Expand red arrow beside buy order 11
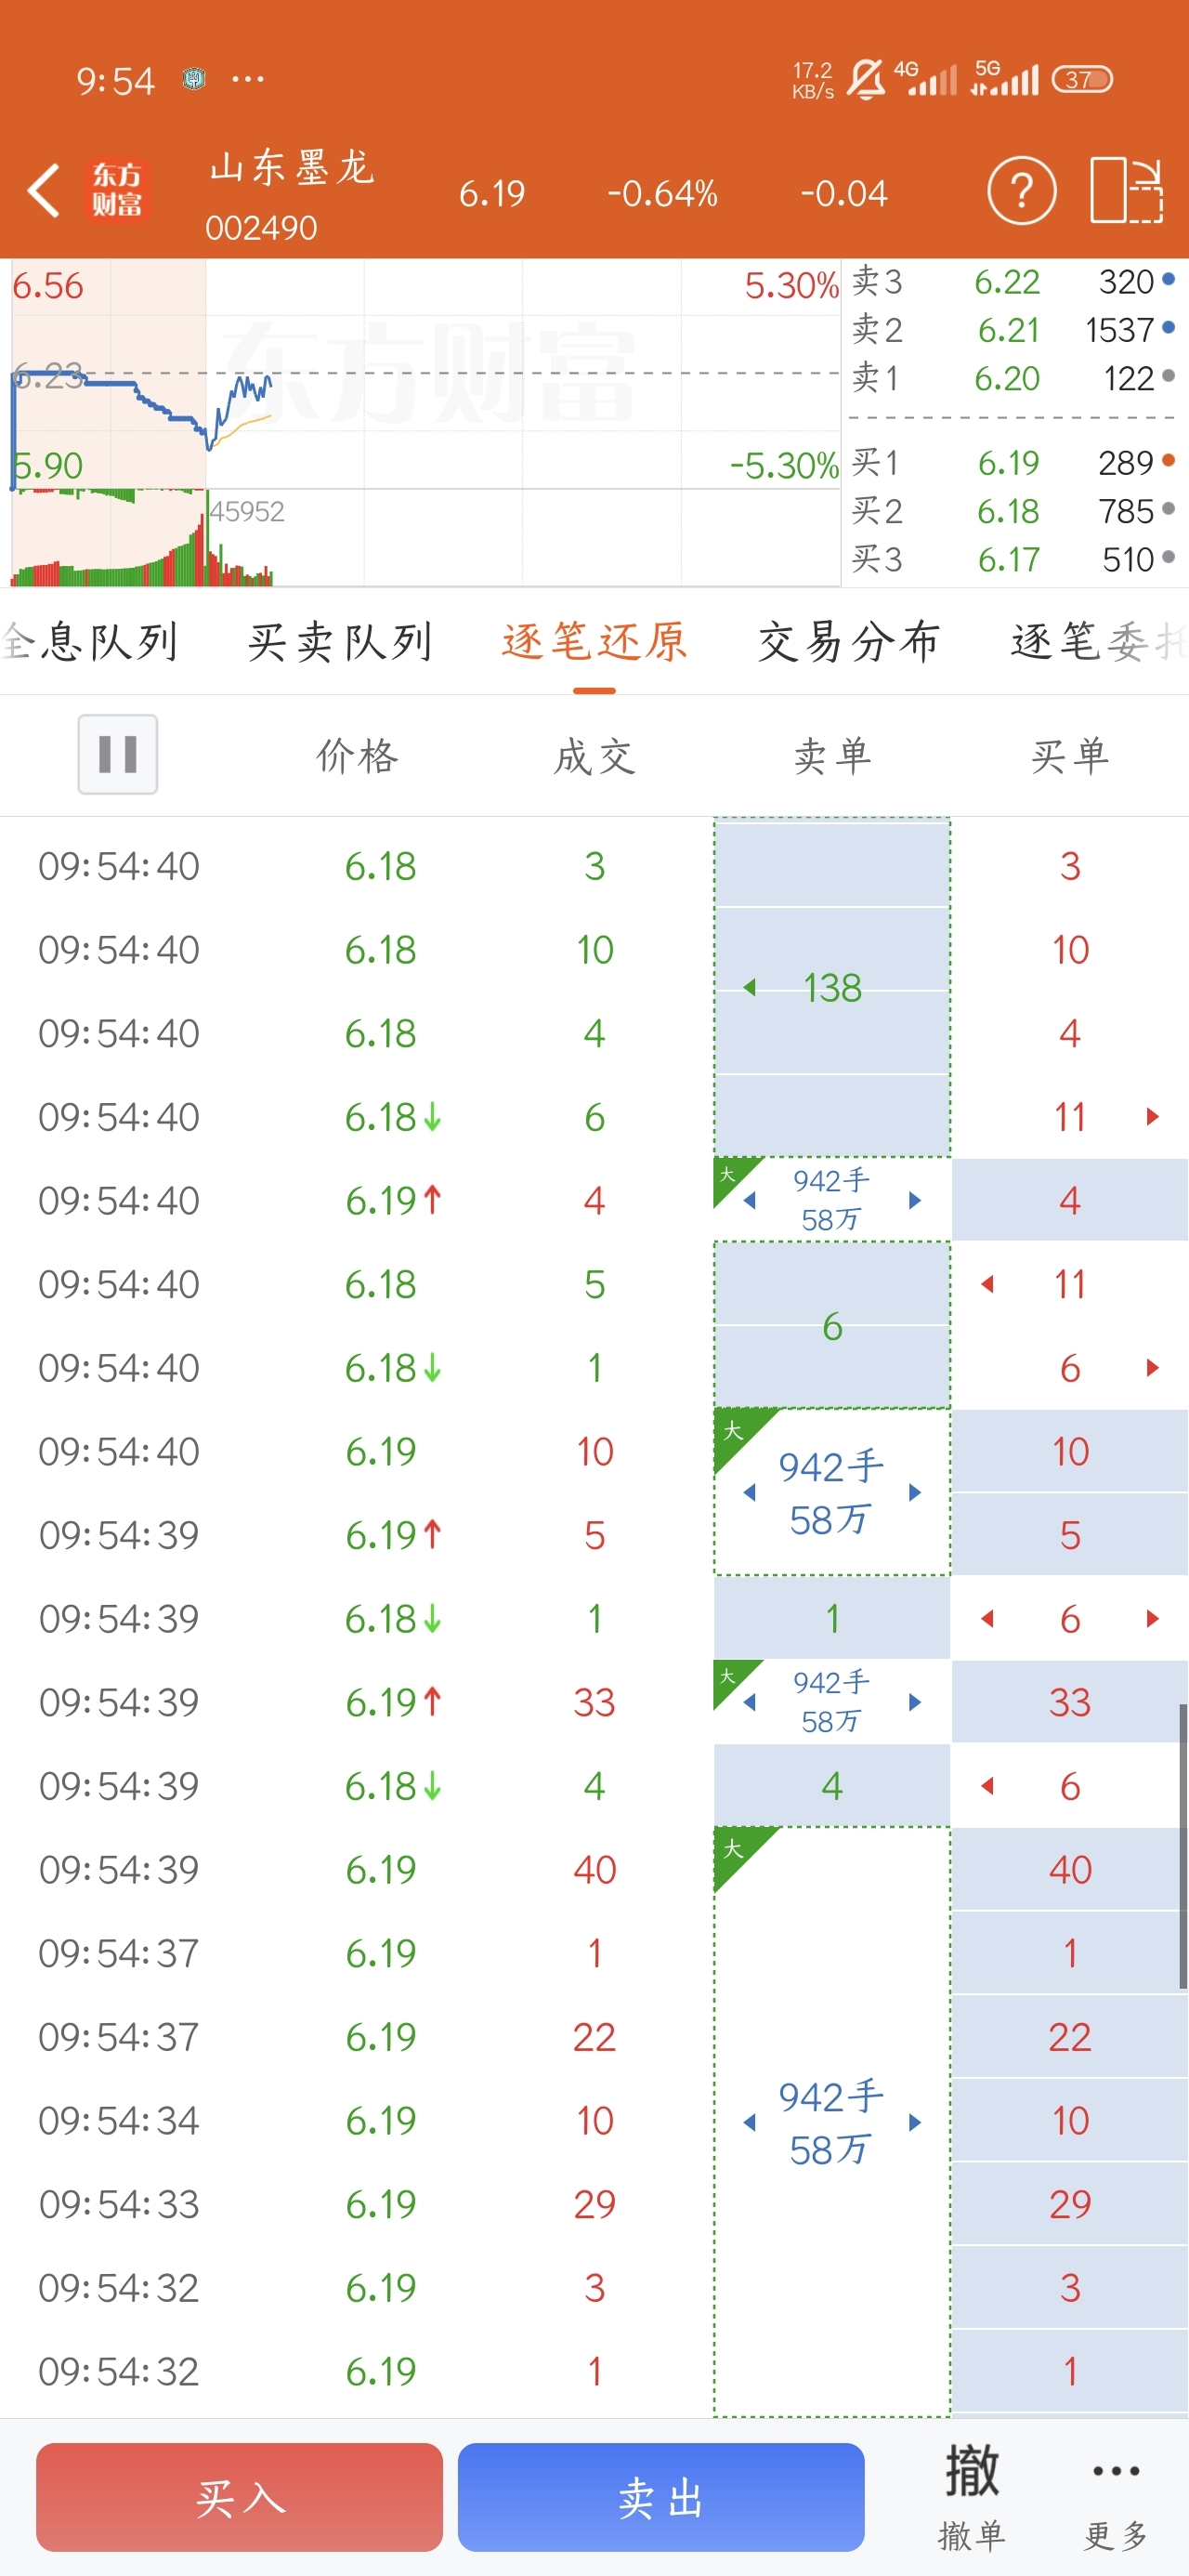1189x2576 pixels. (x=1152, y=1117)
